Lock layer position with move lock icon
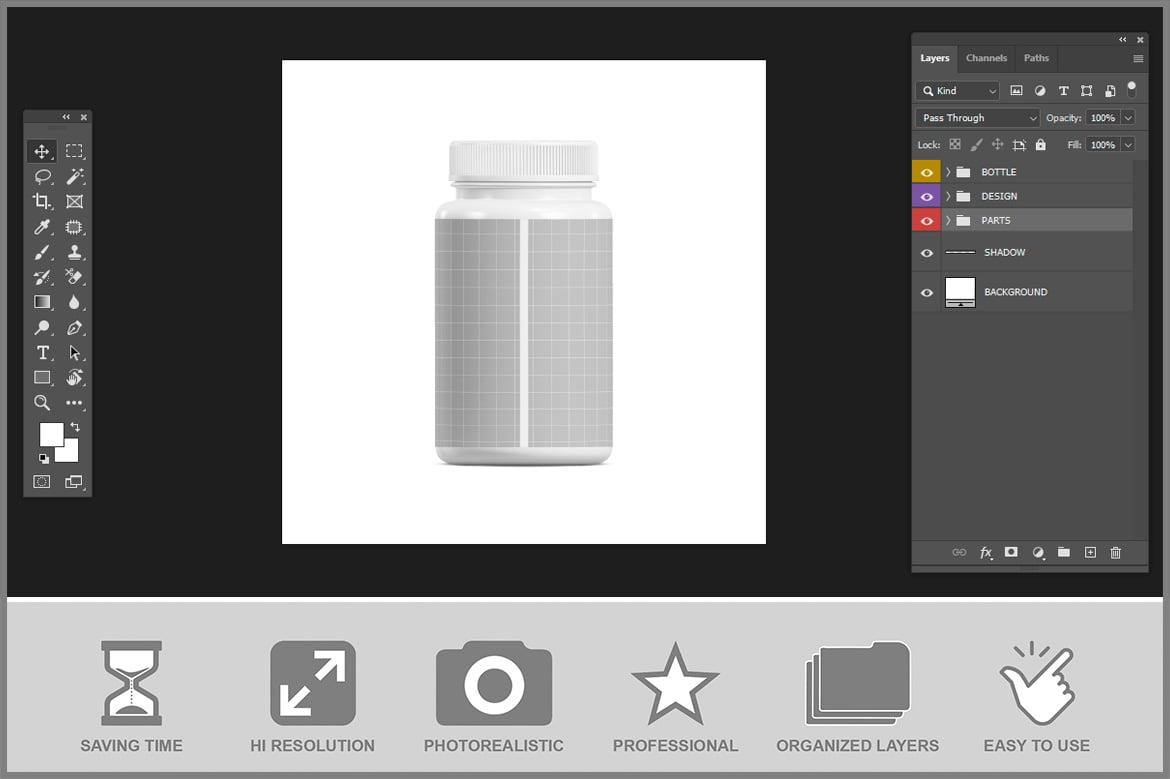Viewport: 1170px width, 779px height. coord(998,145)
